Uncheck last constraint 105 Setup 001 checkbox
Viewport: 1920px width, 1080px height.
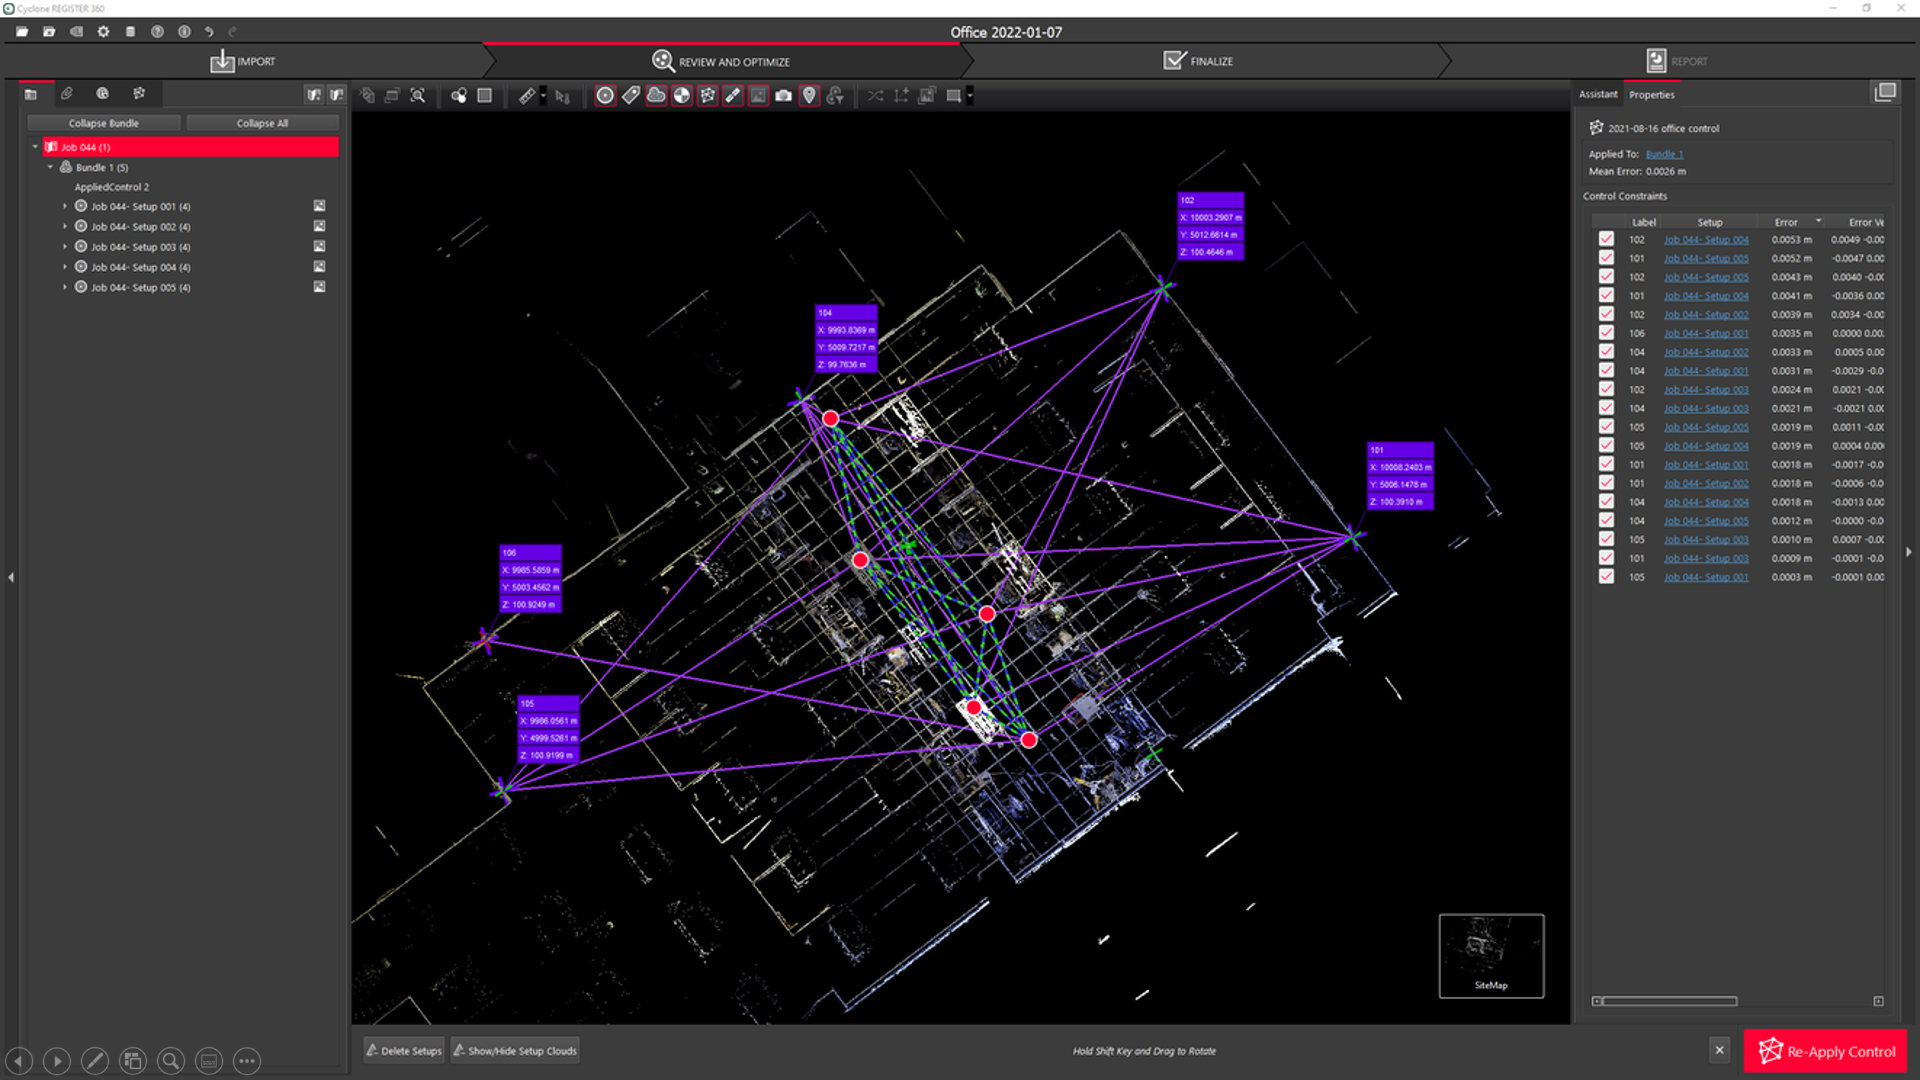(x=1606, y=577)
